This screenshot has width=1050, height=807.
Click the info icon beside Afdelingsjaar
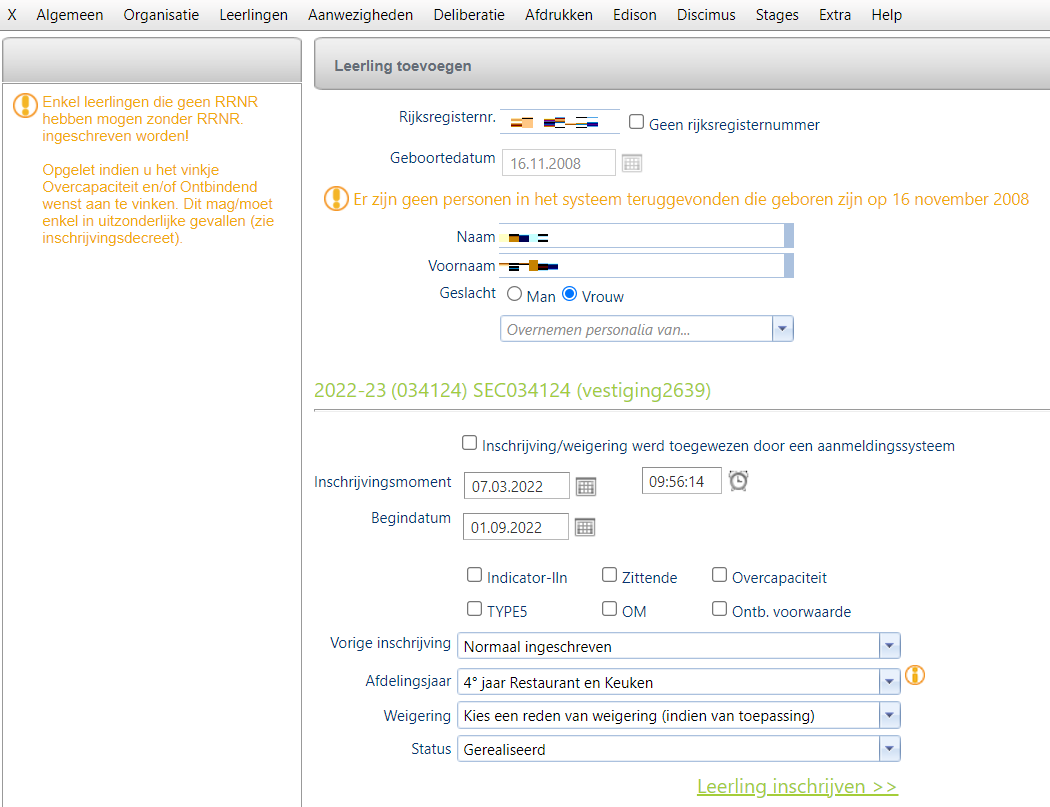click(x=915, y=675)
